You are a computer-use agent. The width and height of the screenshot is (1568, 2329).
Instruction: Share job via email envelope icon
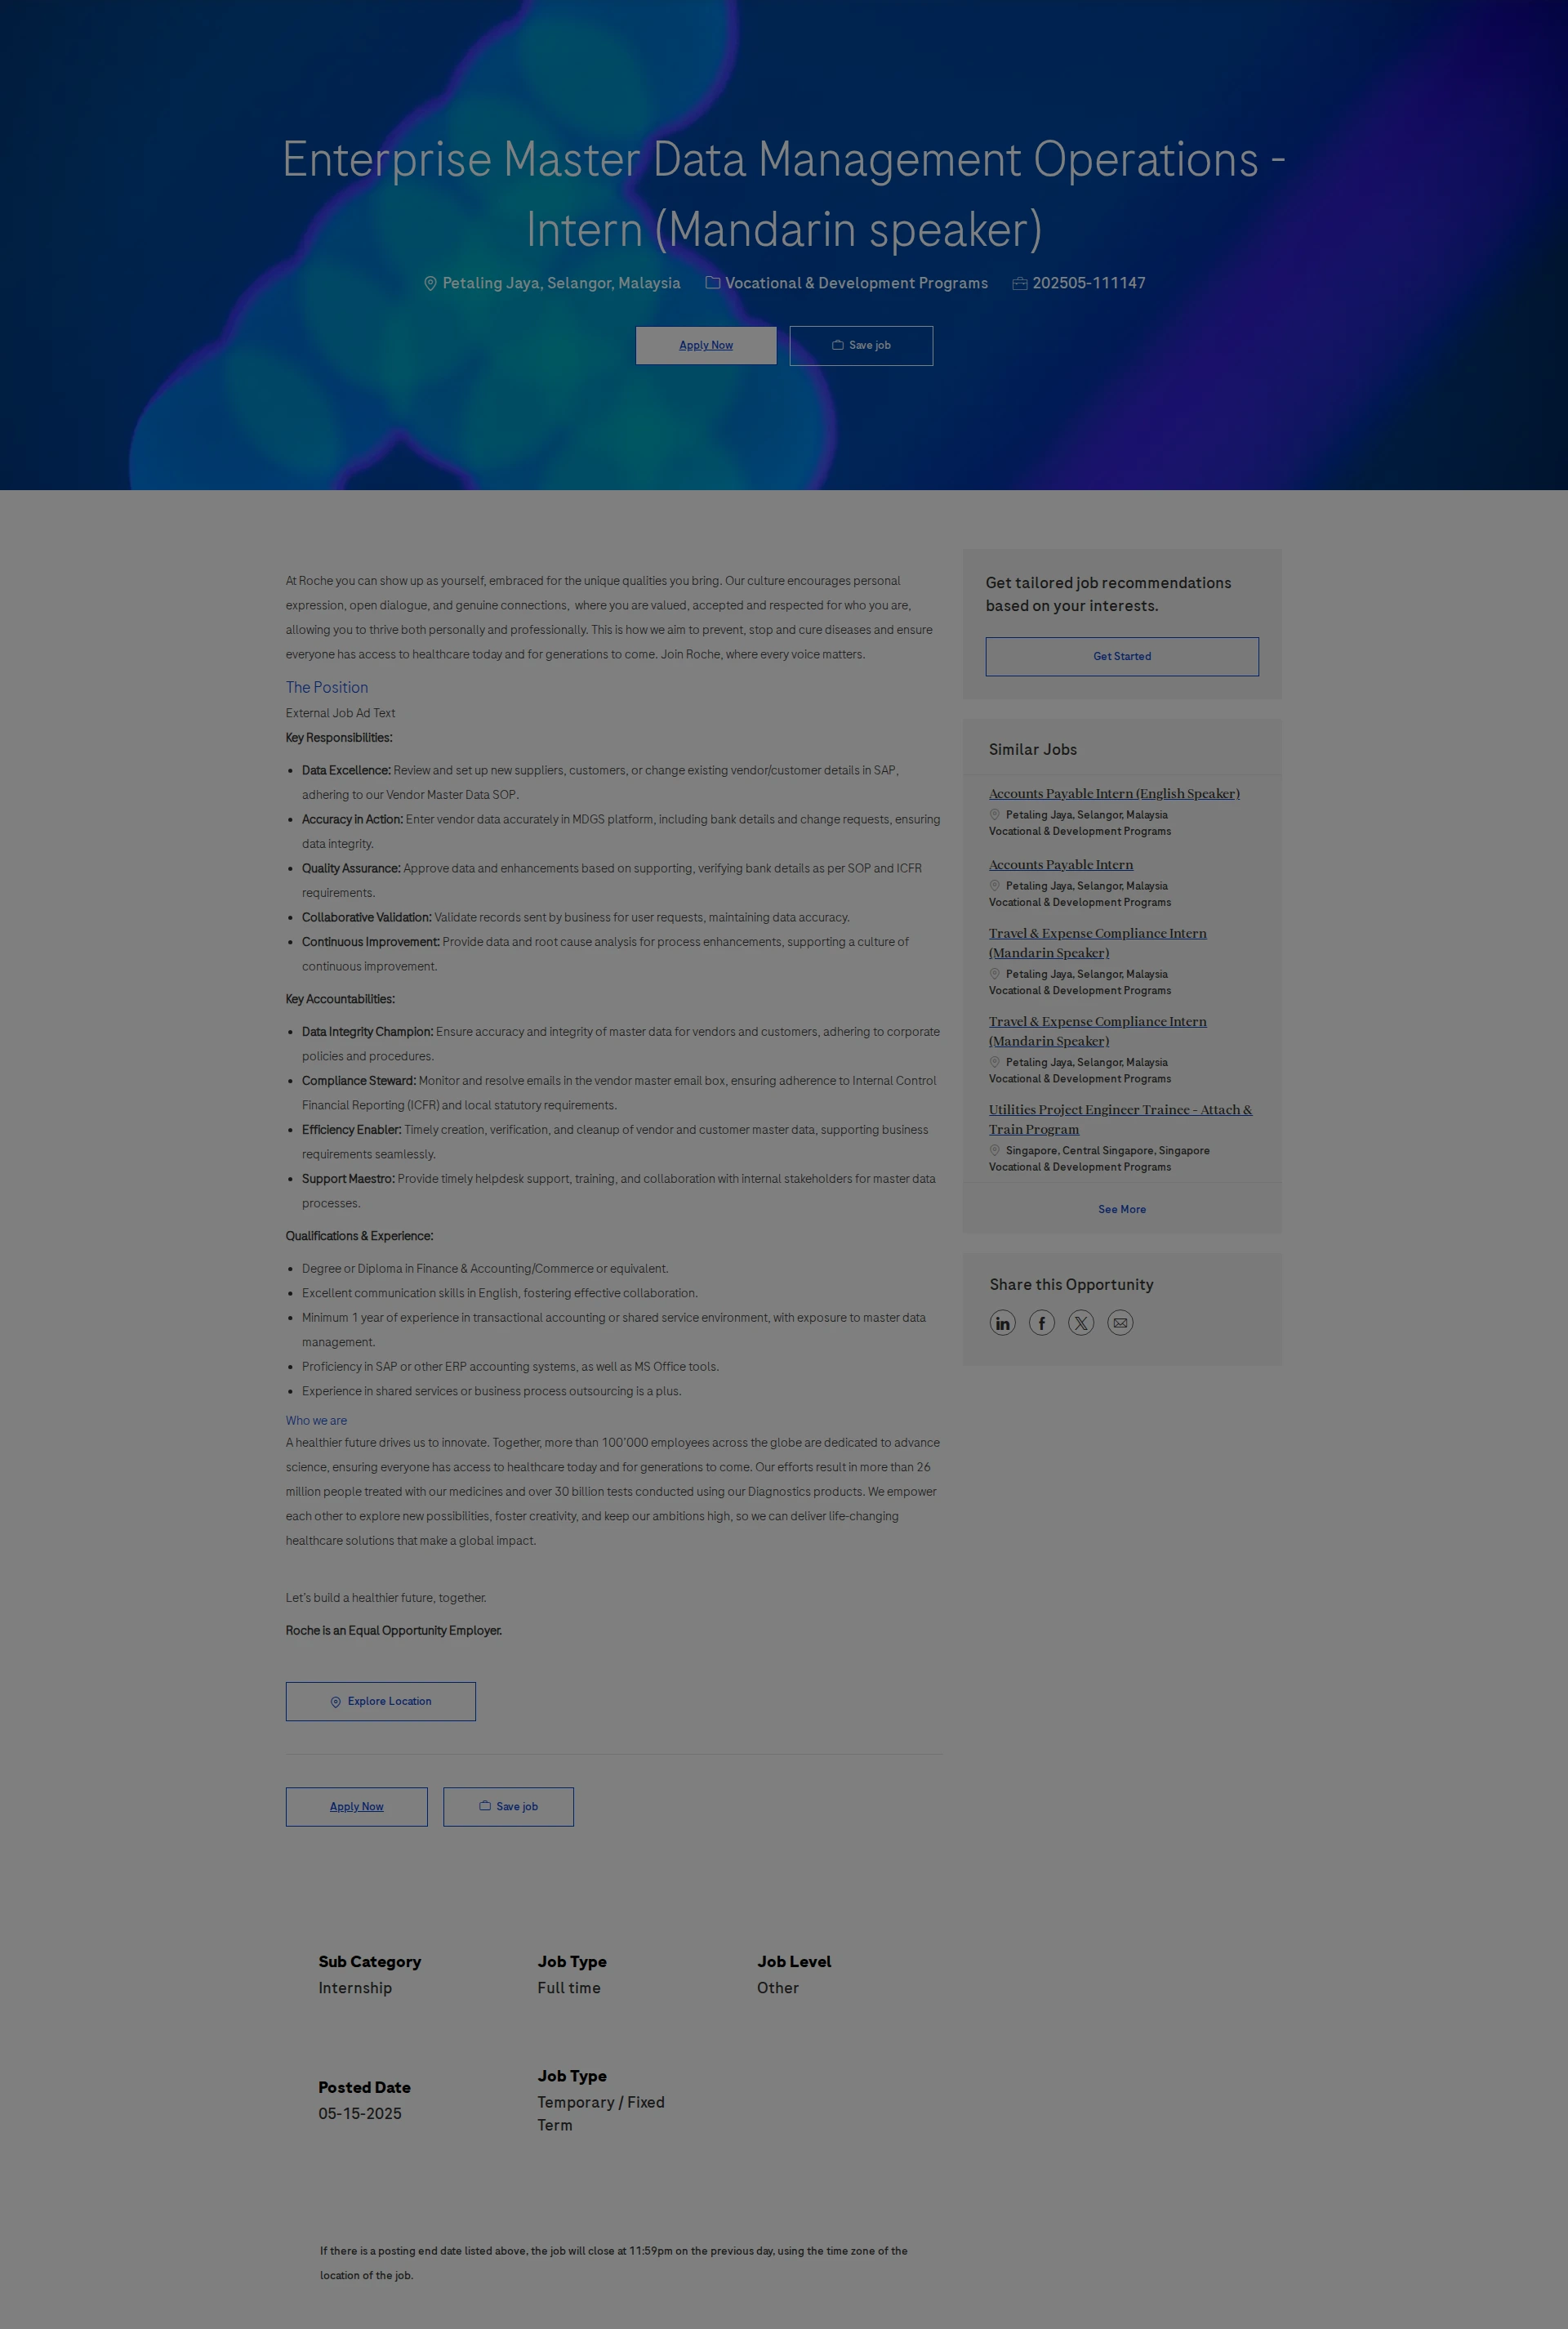pos(1120,1323)
